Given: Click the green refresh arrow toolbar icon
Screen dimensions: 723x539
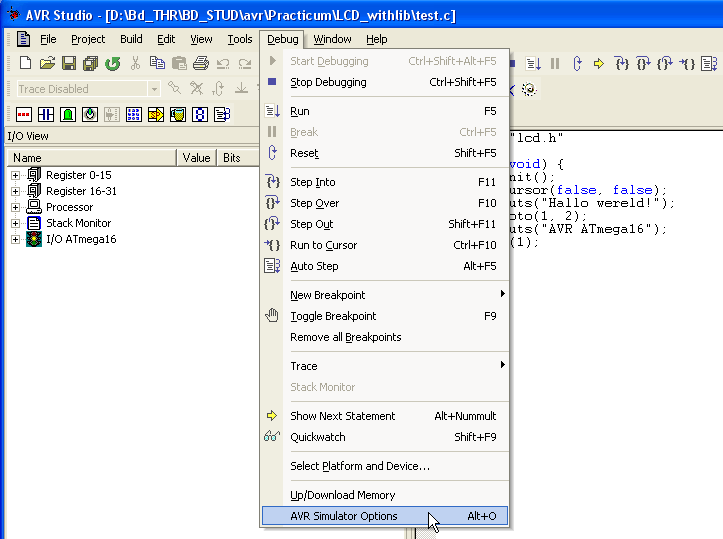Looking at the screenshot, I should click(112, 64).
